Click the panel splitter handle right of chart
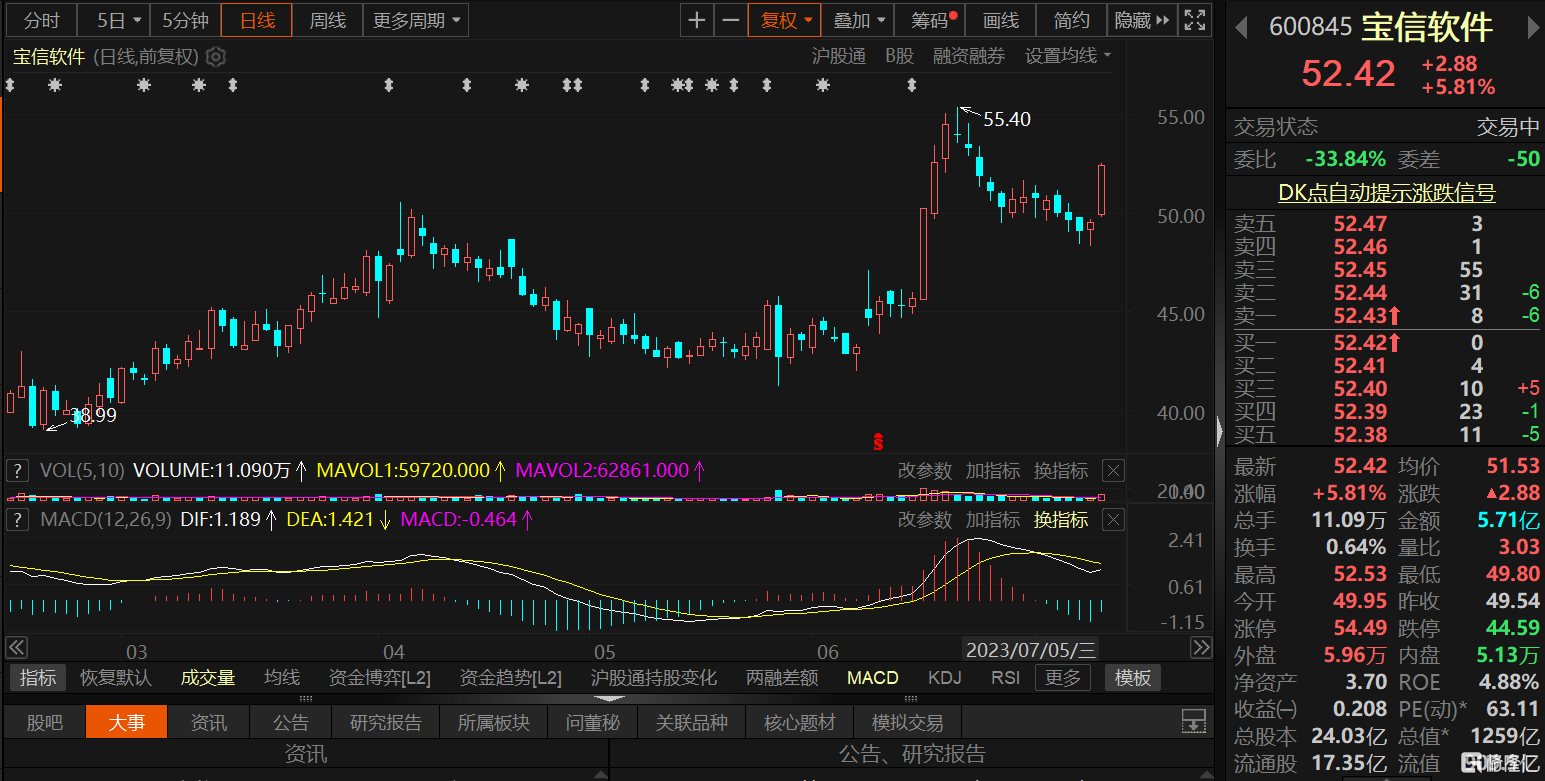Screen dimensions: 1545x781 [1218, 432]
